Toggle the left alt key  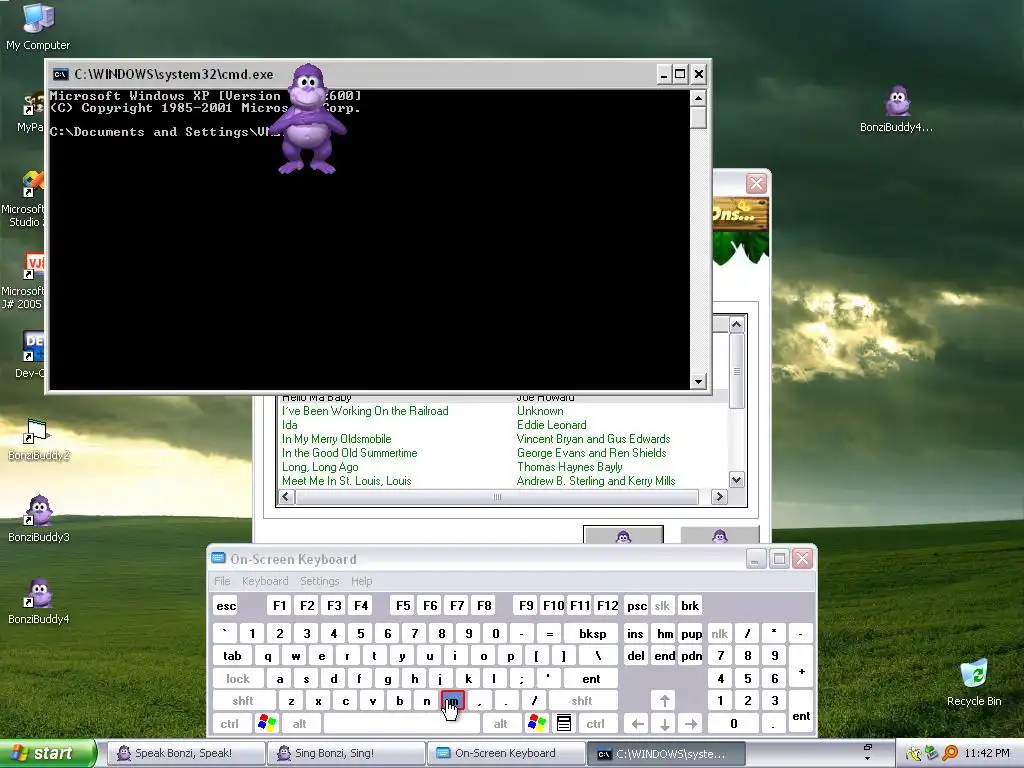point(299,724)
